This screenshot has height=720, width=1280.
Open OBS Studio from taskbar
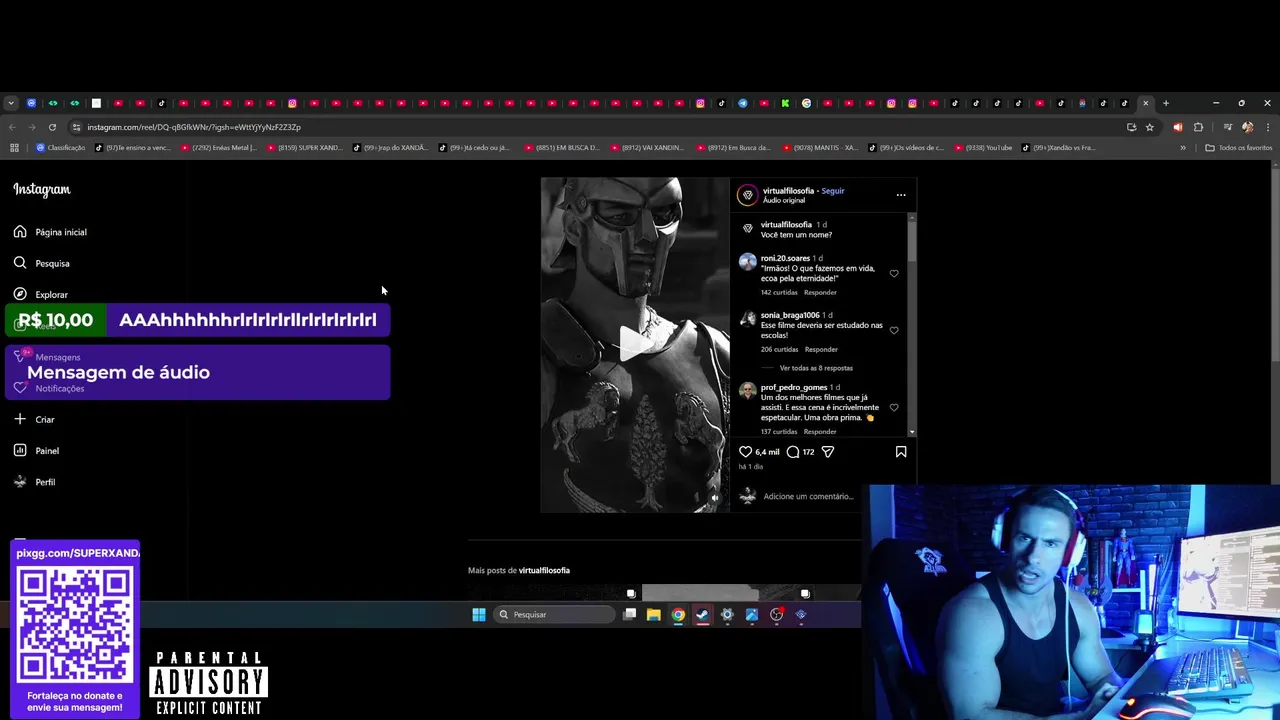pyautogui.click(x=776, y=615)
